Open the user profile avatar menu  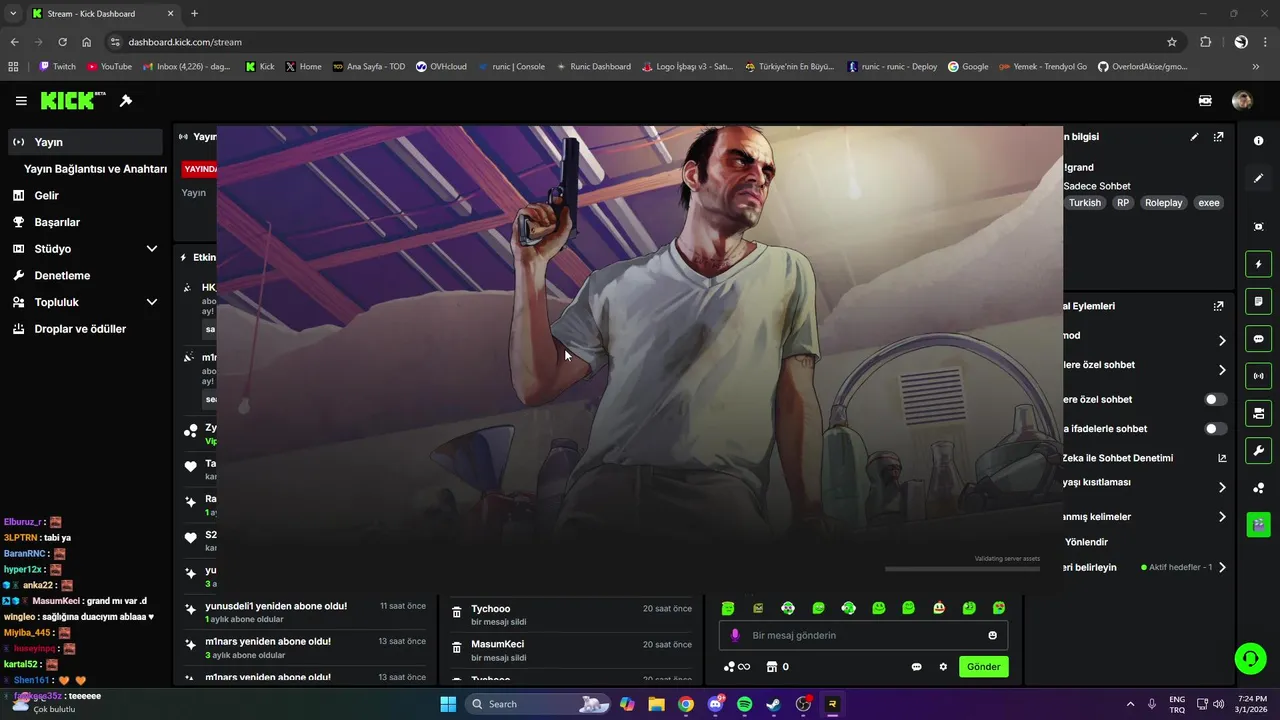tap(1242, 101)
